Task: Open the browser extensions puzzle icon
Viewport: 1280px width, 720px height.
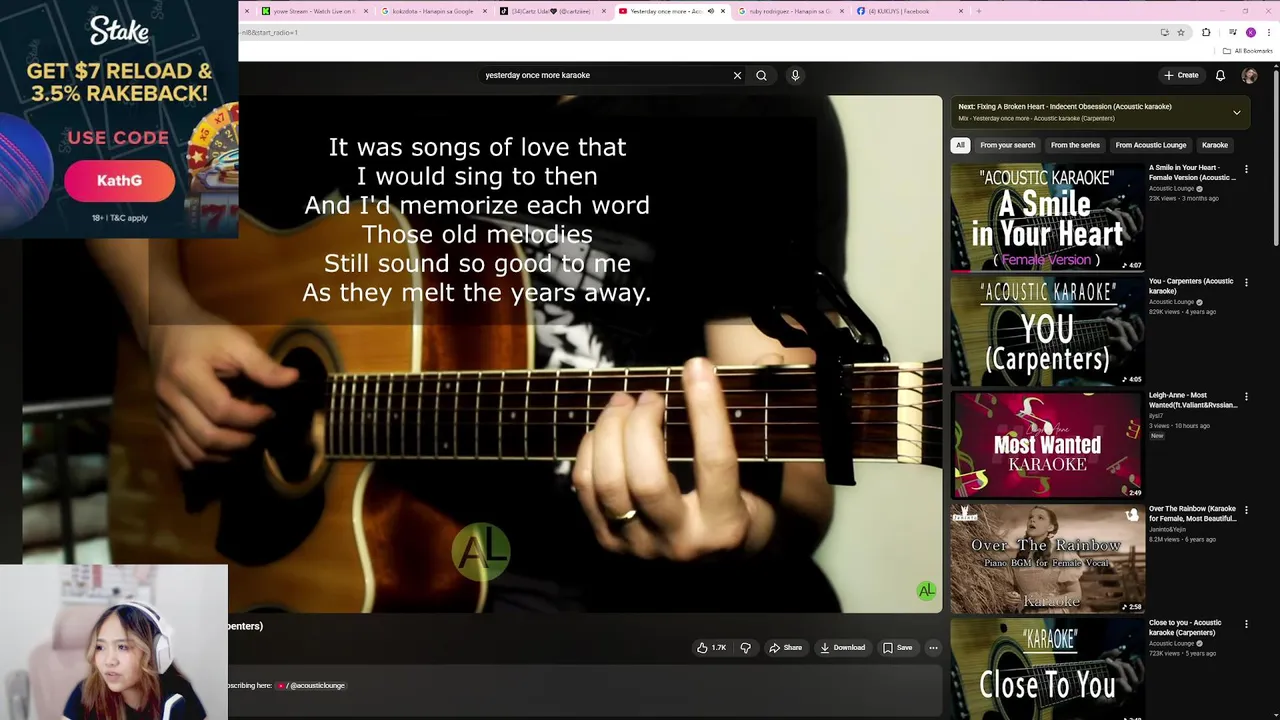Action: click(1206, 32)
